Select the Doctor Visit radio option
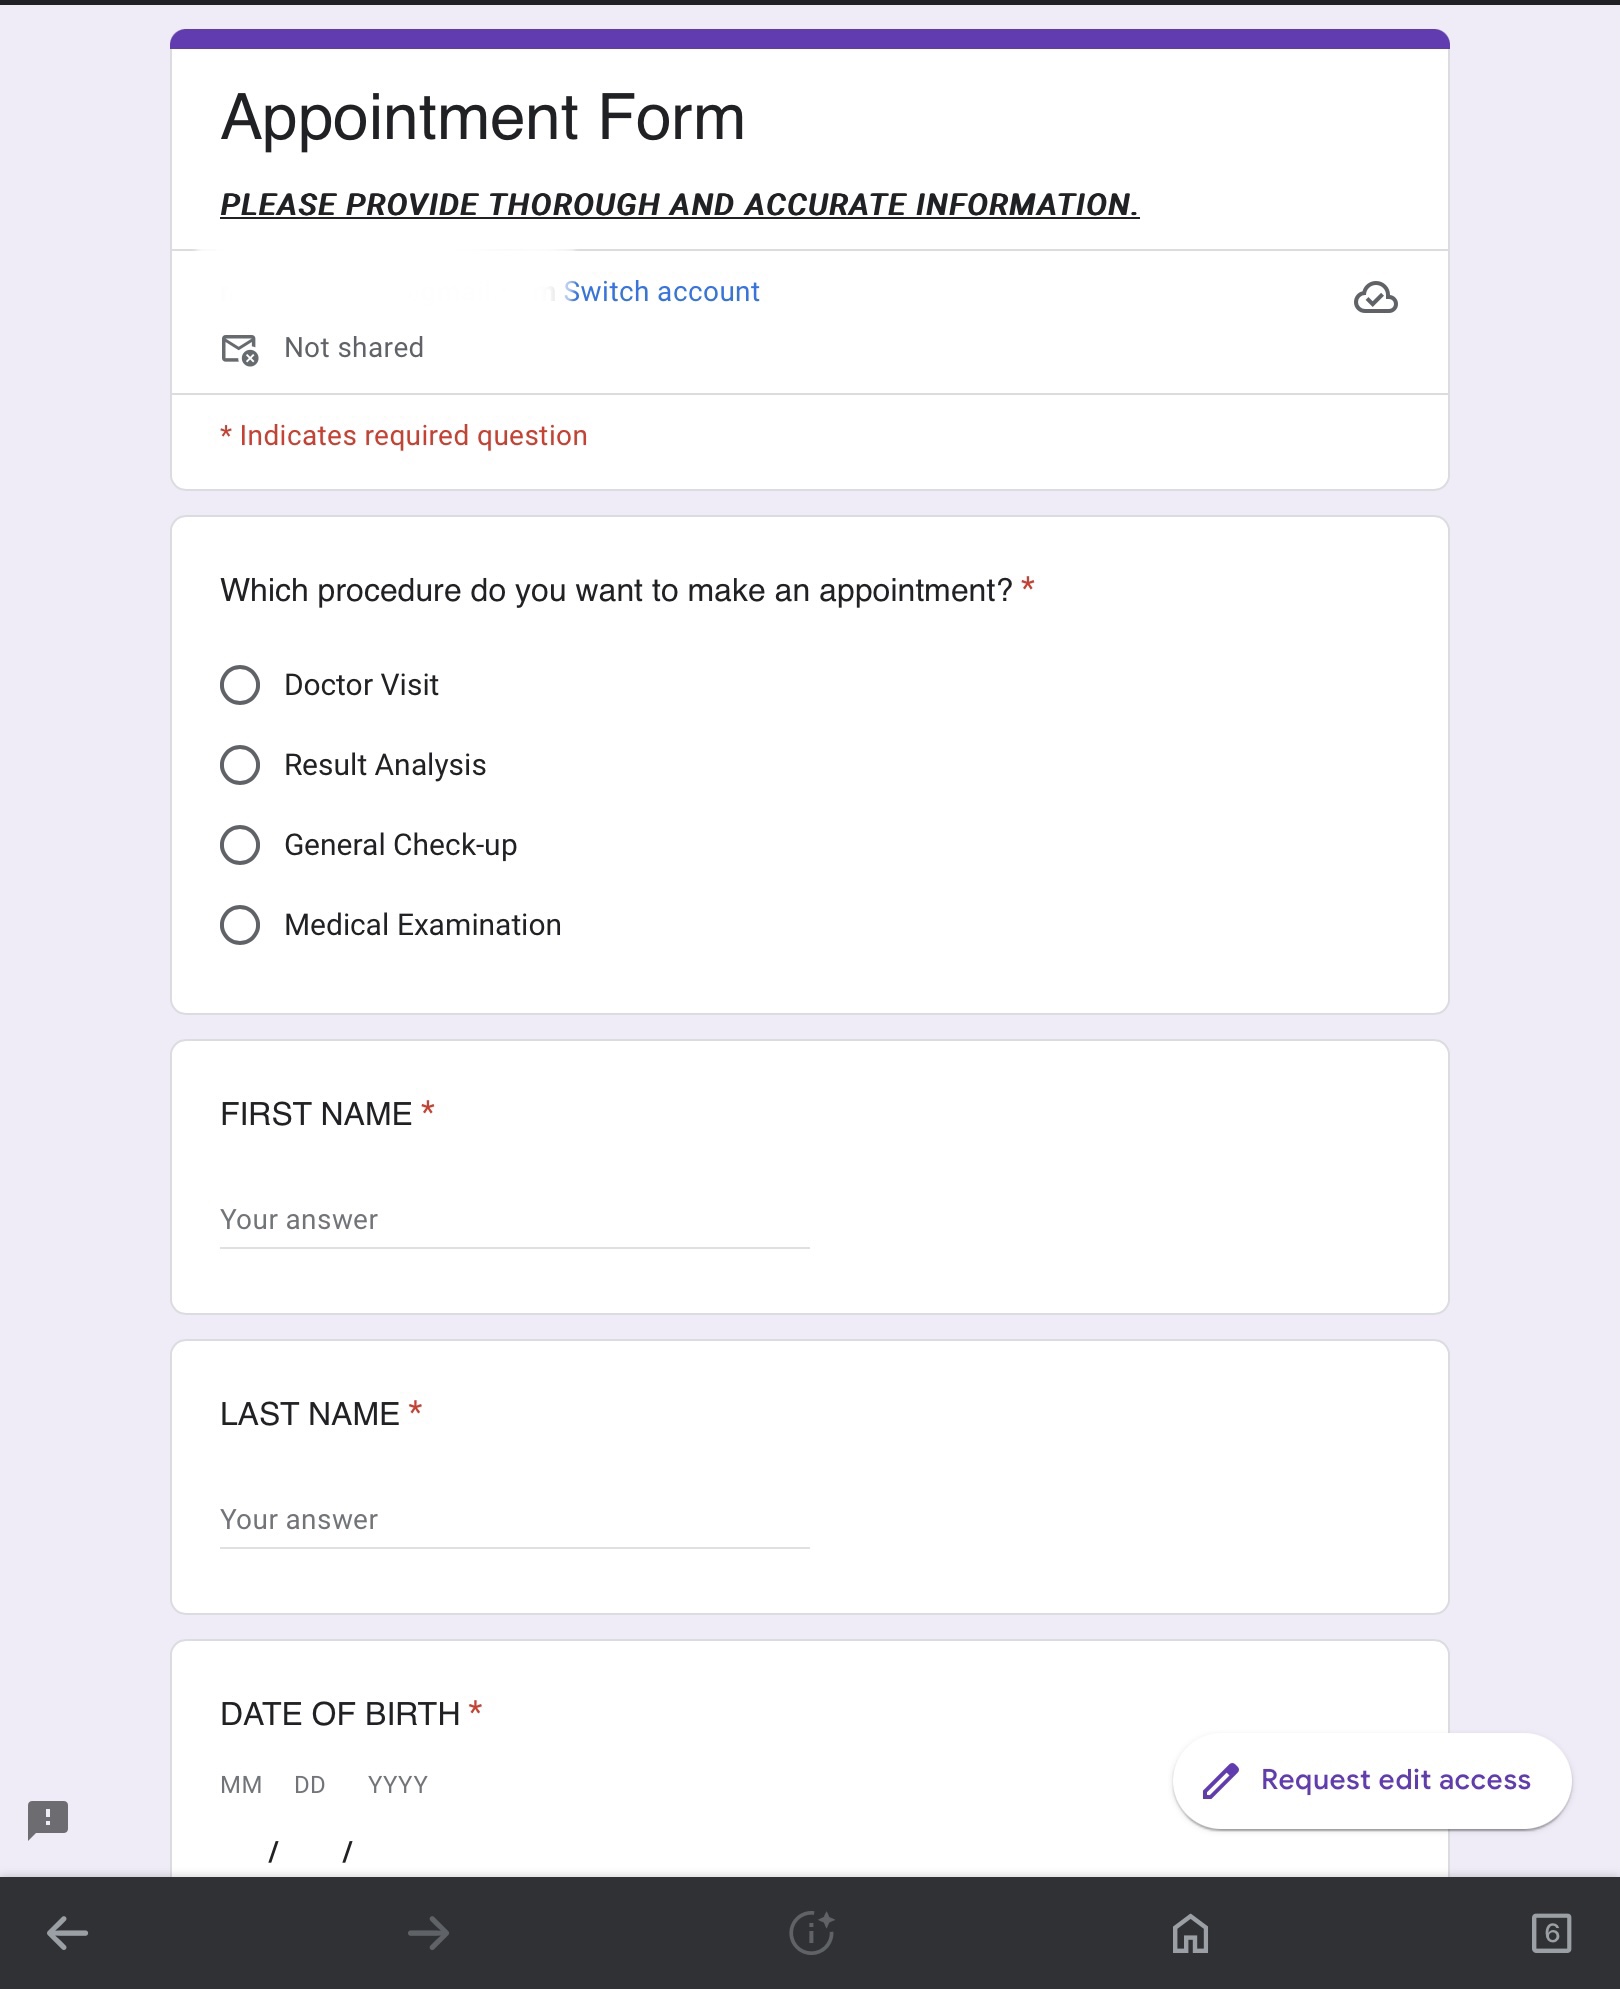 240,685
